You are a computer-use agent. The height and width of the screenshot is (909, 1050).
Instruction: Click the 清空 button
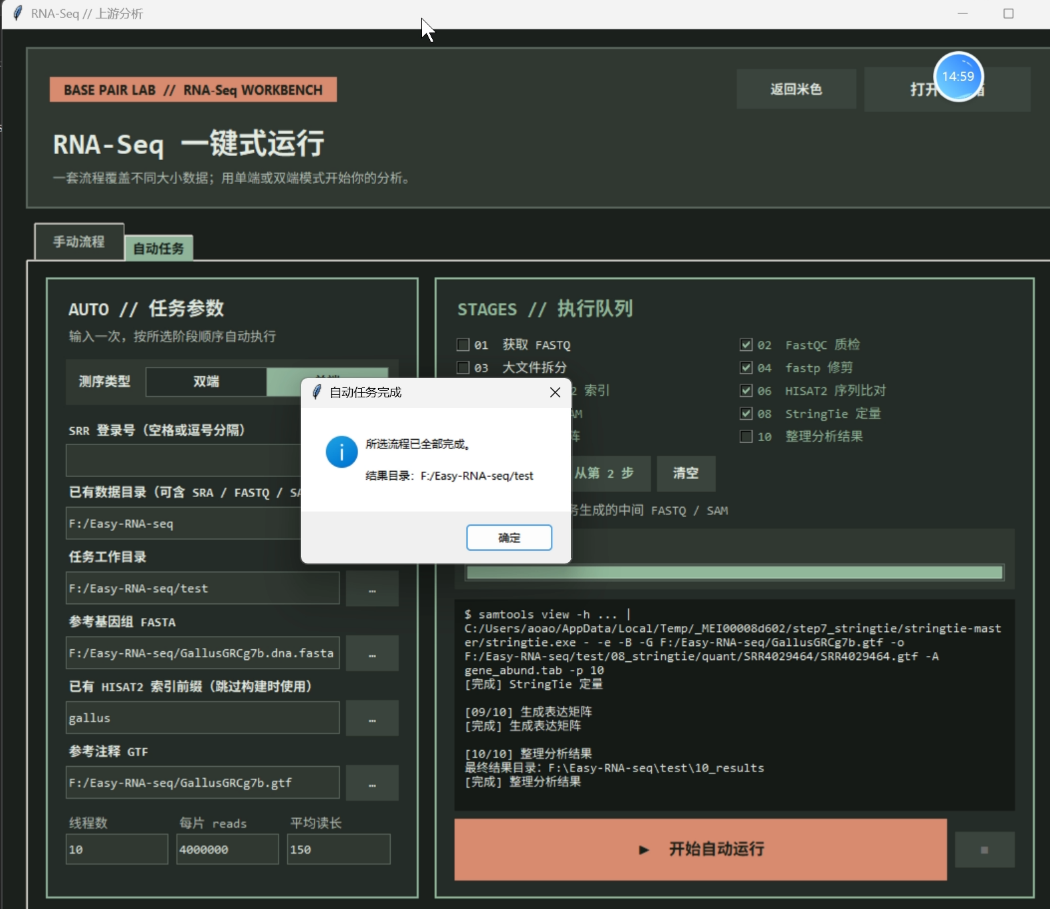pos(686,473)
